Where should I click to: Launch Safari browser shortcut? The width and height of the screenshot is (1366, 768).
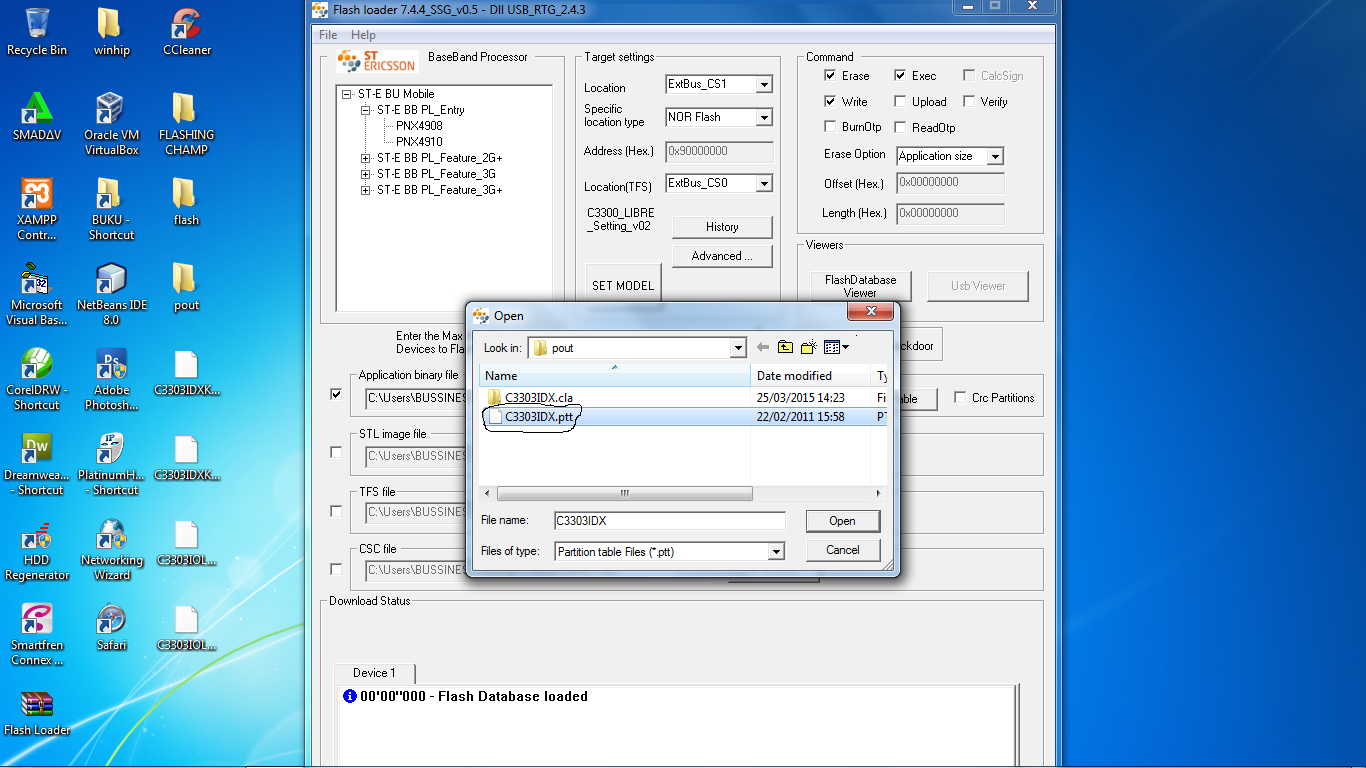pyautogui.click(x=111, y=627)
